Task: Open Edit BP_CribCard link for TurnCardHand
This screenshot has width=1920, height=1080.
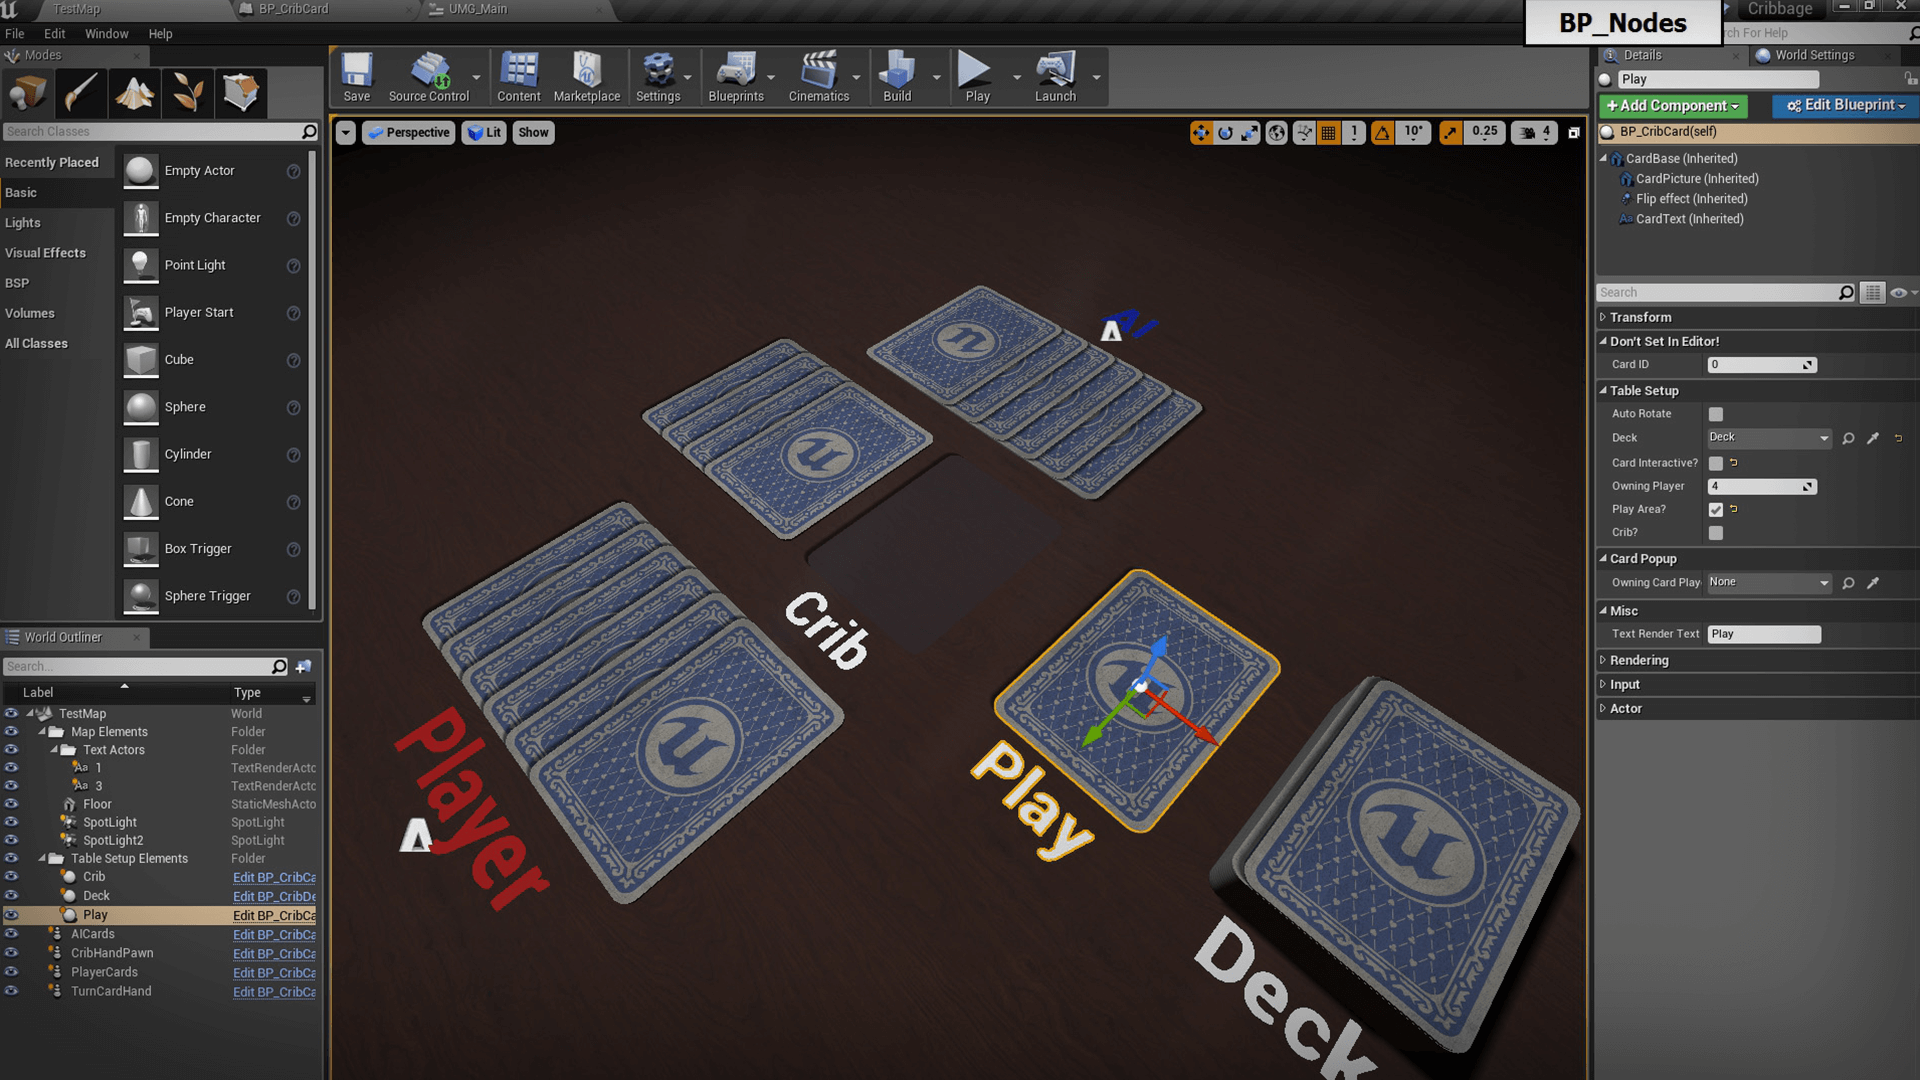Action: click(274, 992)
